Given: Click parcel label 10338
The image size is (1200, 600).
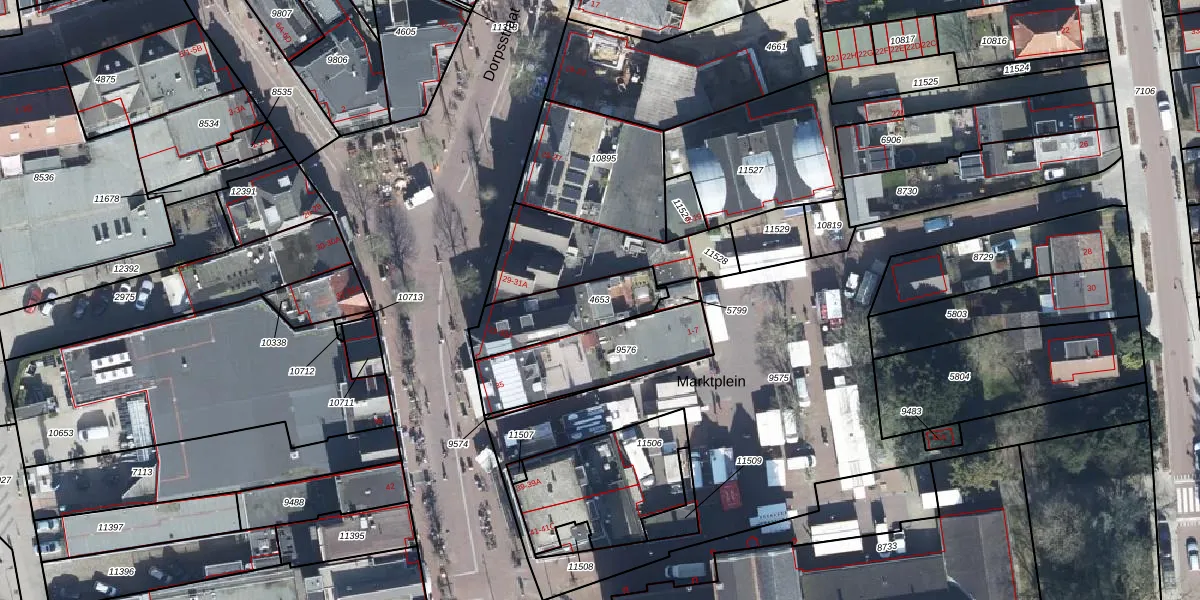Looking at the screenshot, I should (x=273, y=342).
